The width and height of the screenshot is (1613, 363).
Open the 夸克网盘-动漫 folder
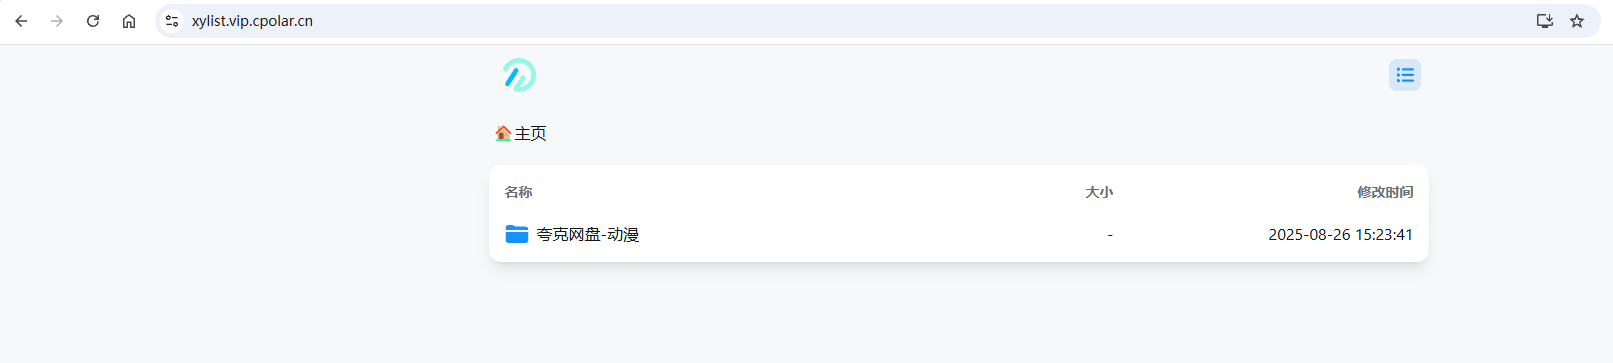(x=587, y=234)
